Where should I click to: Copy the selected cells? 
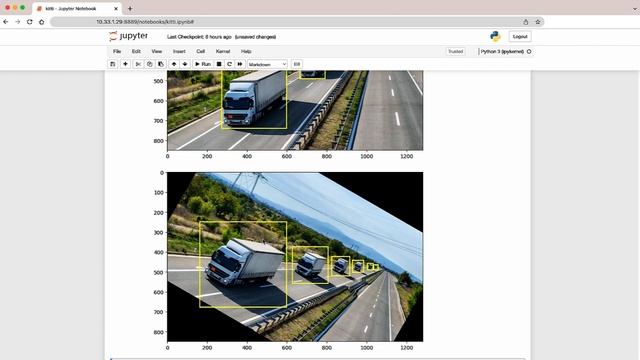tap(149, 64)
